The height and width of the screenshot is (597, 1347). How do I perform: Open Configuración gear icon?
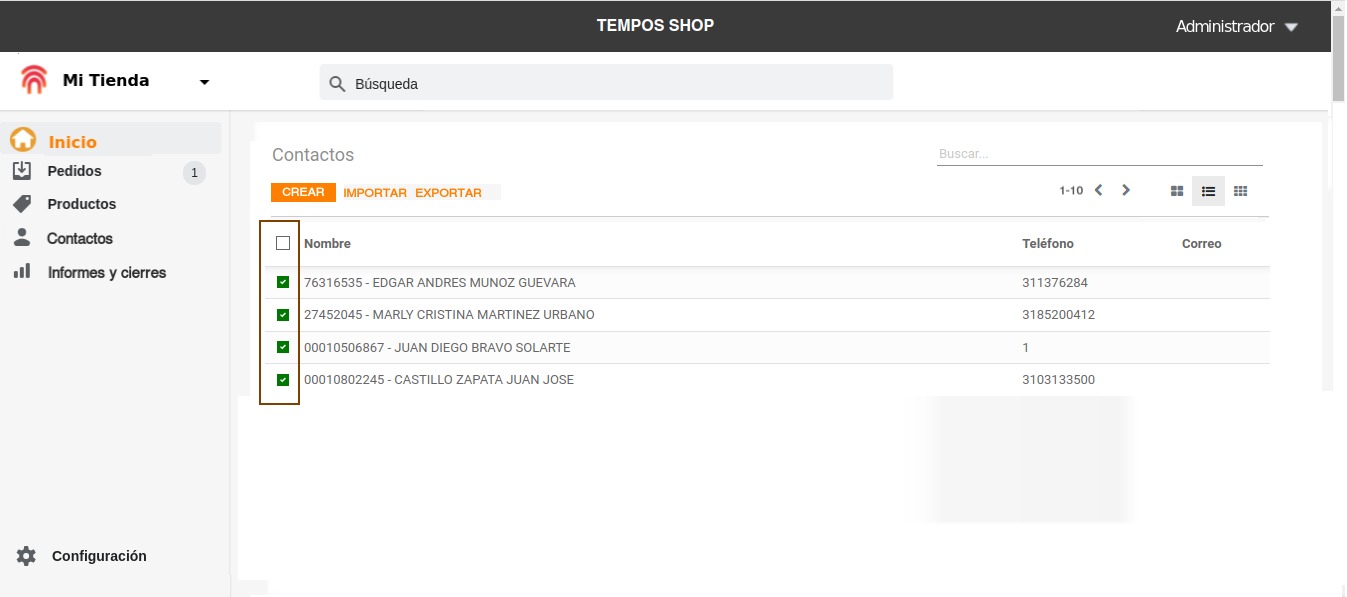coord(26,556)
